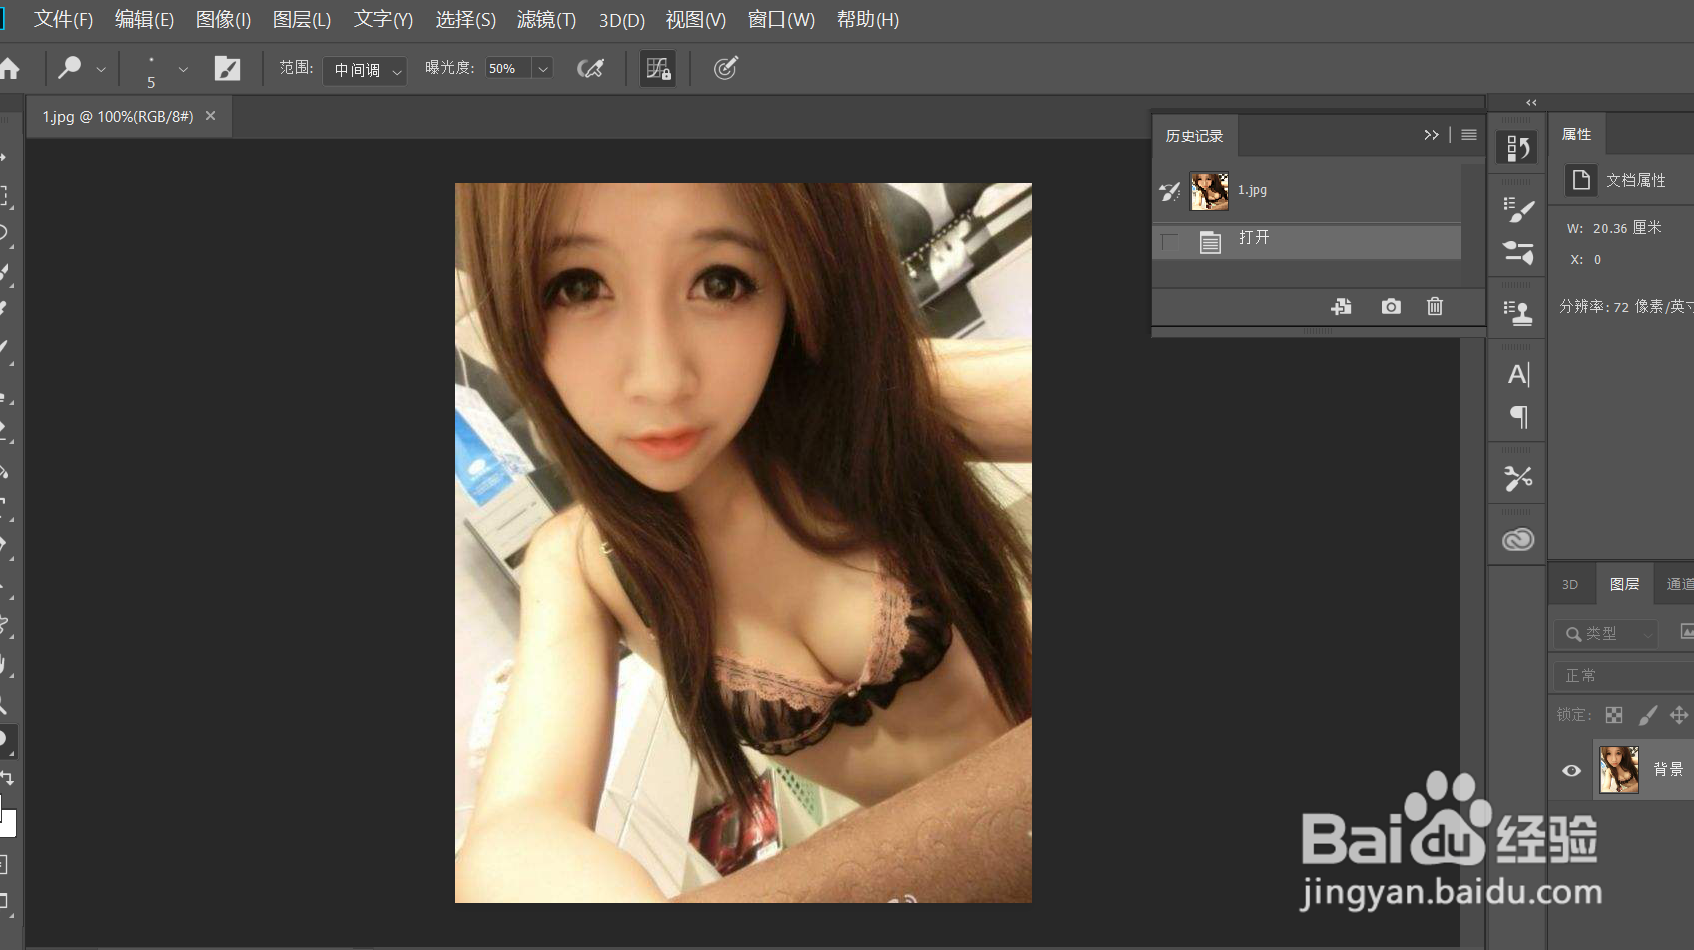Expand the 曝光度 slider arrow
The width and height of the screenshot is (1694, 950).
[543, 68]
